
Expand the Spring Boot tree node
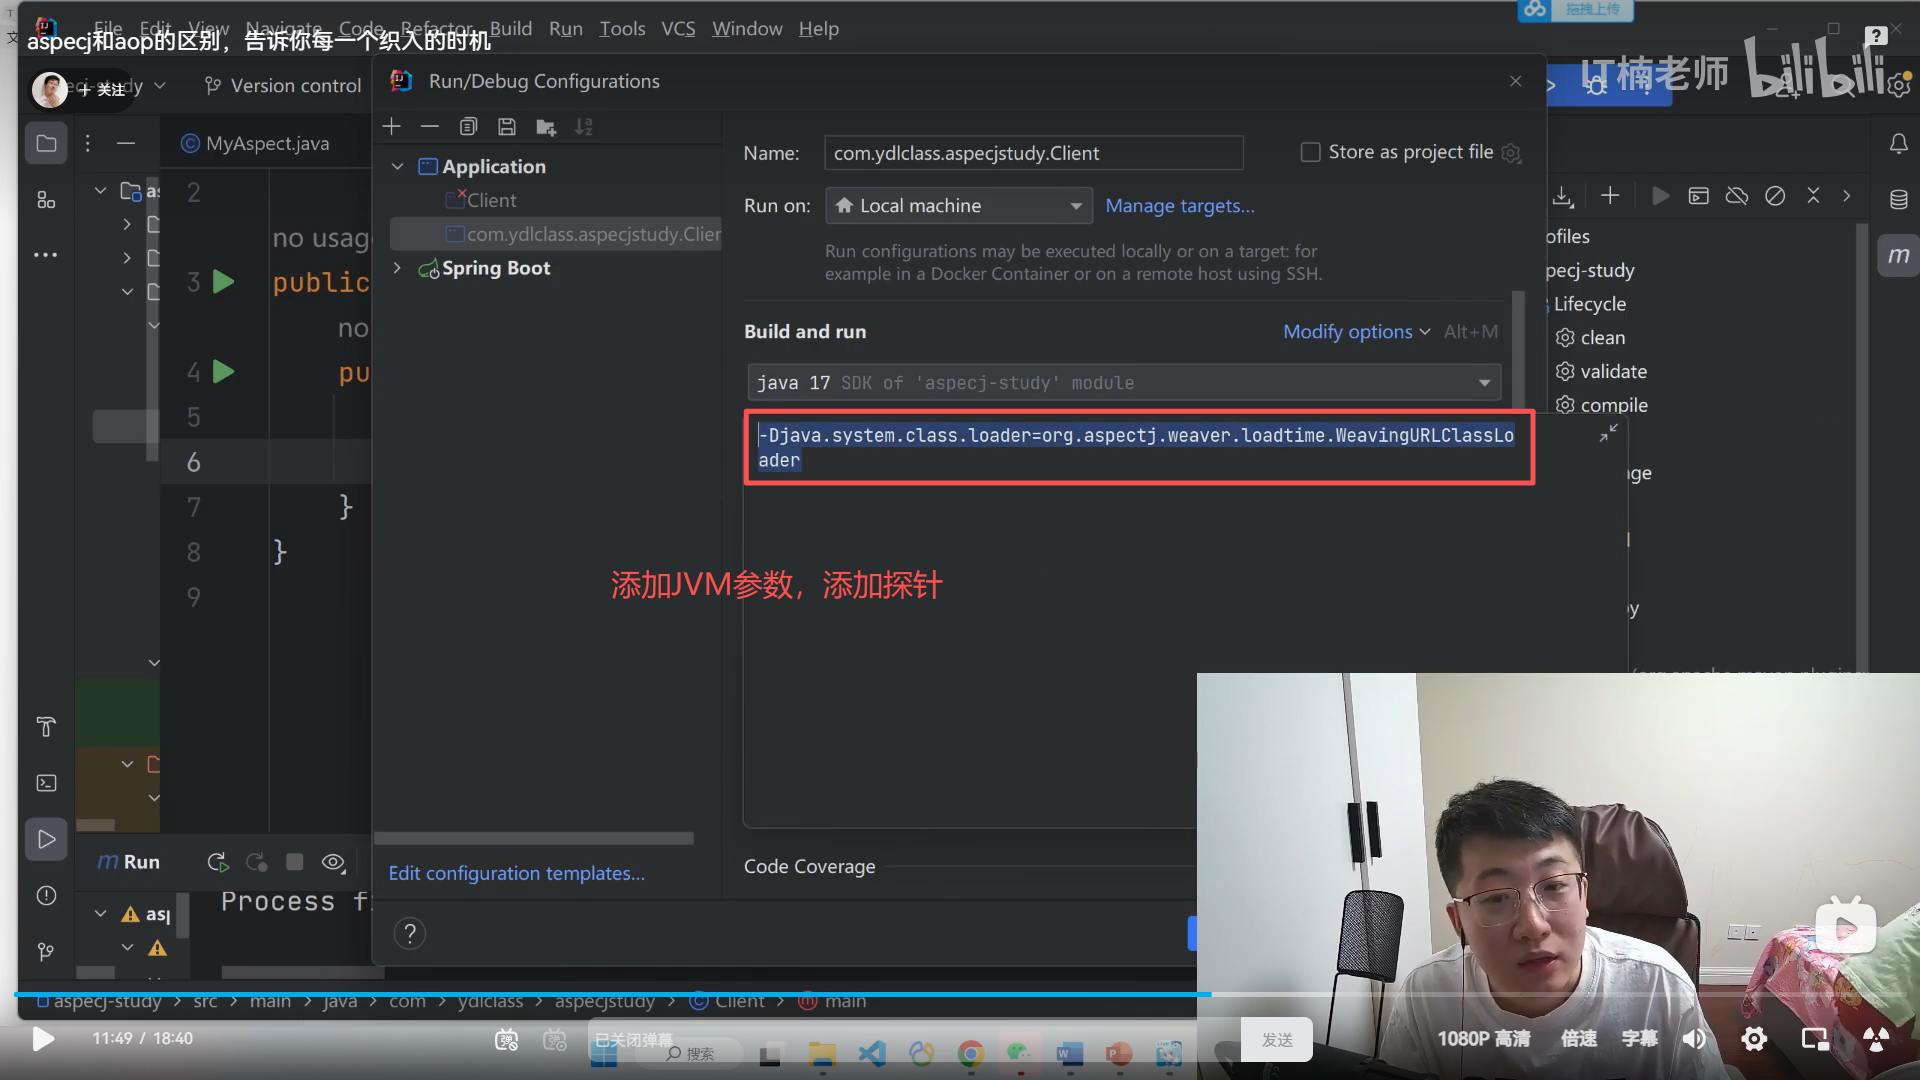397,268
